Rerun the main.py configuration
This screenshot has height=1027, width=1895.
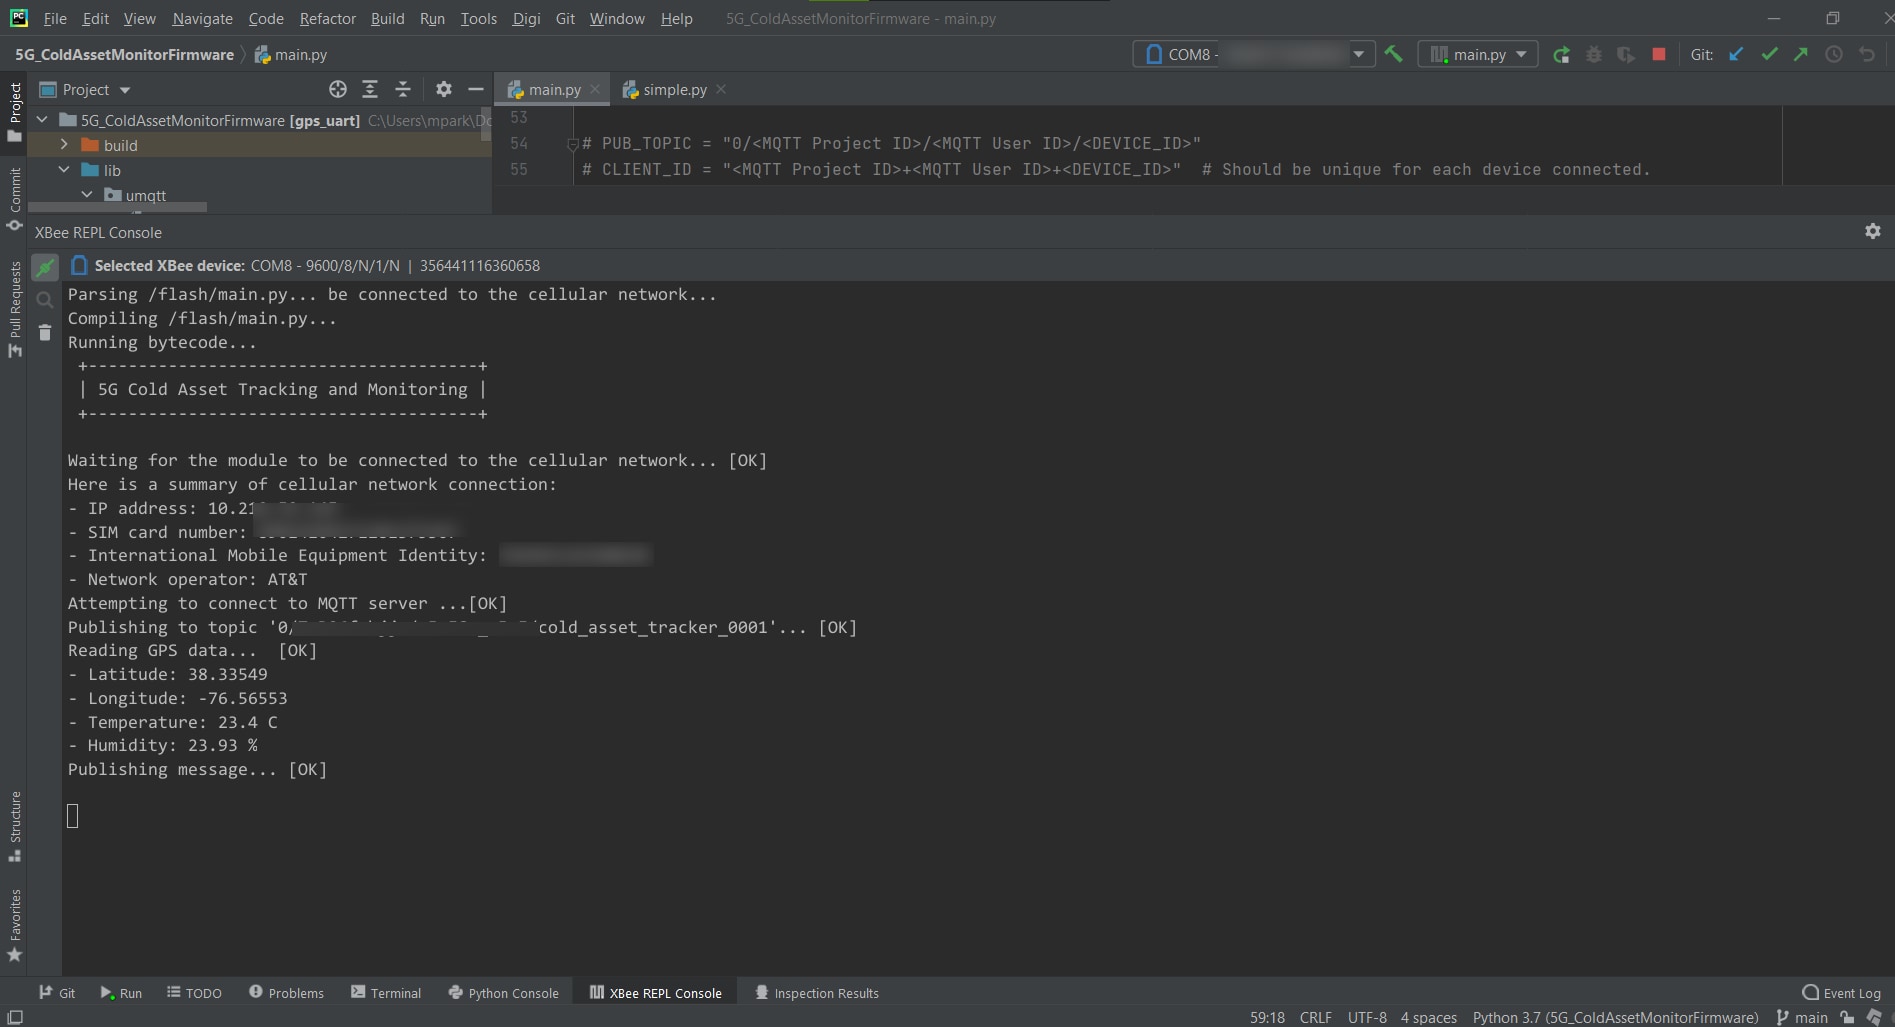[x=1561, y=55]
